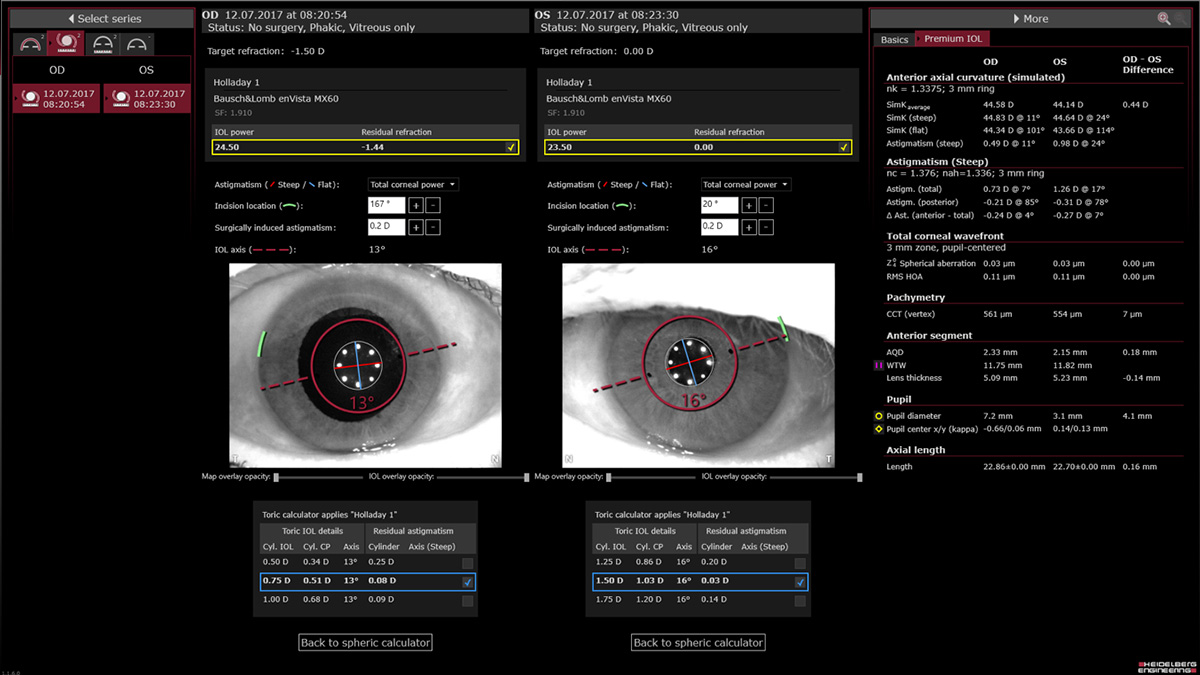The height and width of the screenshot is (675, 1200).
Task: Increase OS surgically induced astigmatism
Action: pyautogui.click(x=749, y=227)
